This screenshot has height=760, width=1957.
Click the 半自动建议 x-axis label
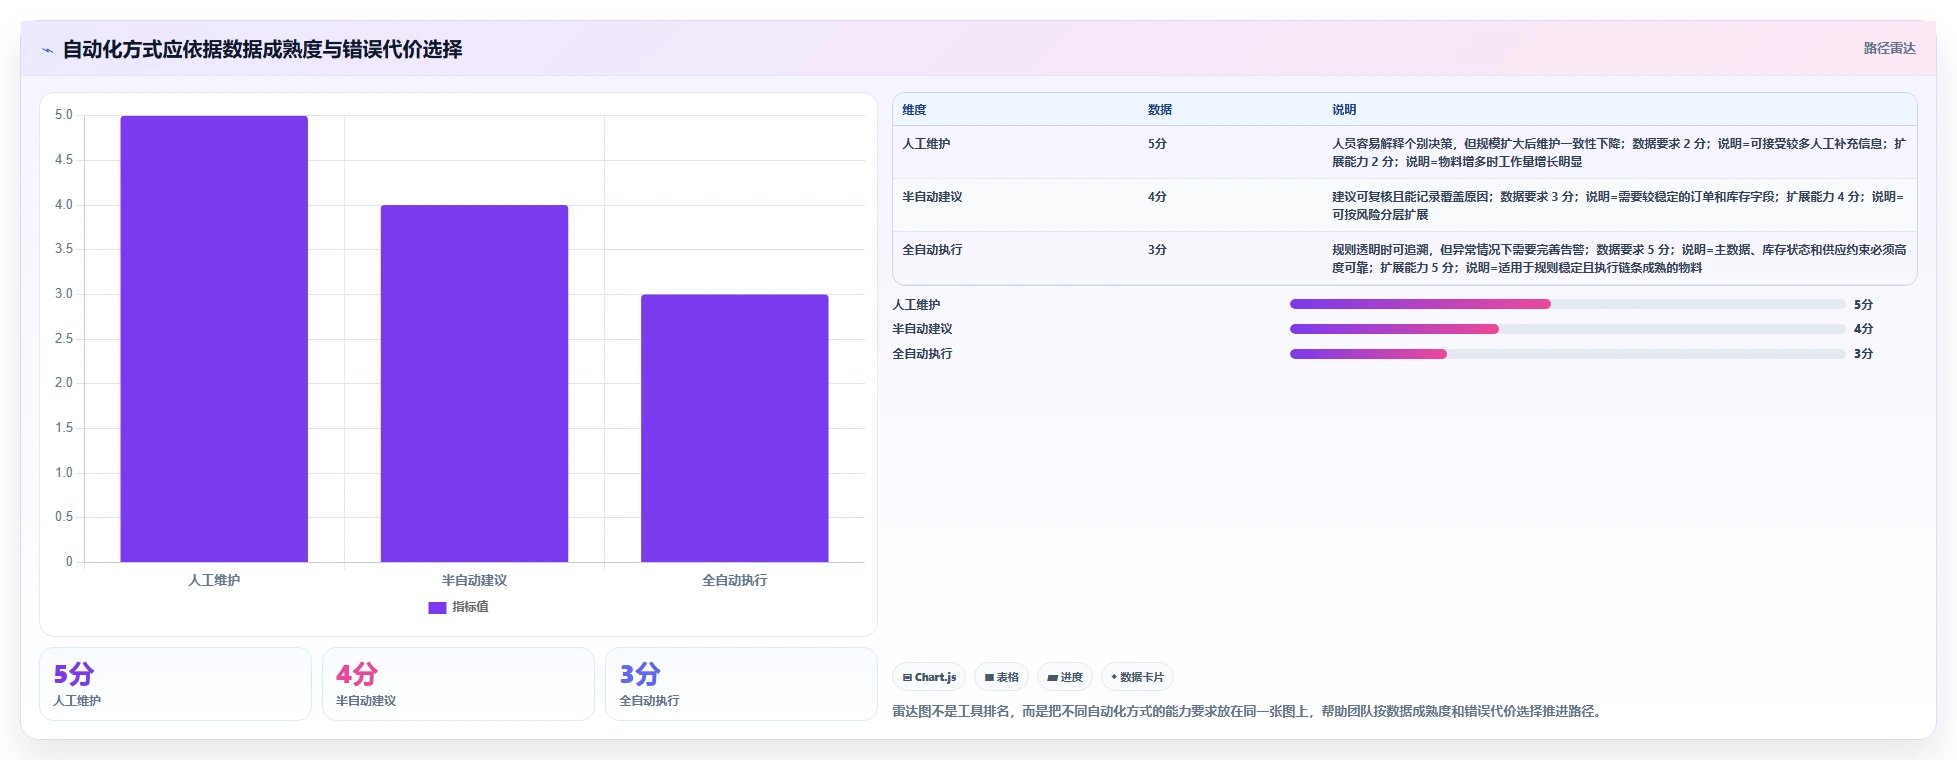tap(474, 580)
